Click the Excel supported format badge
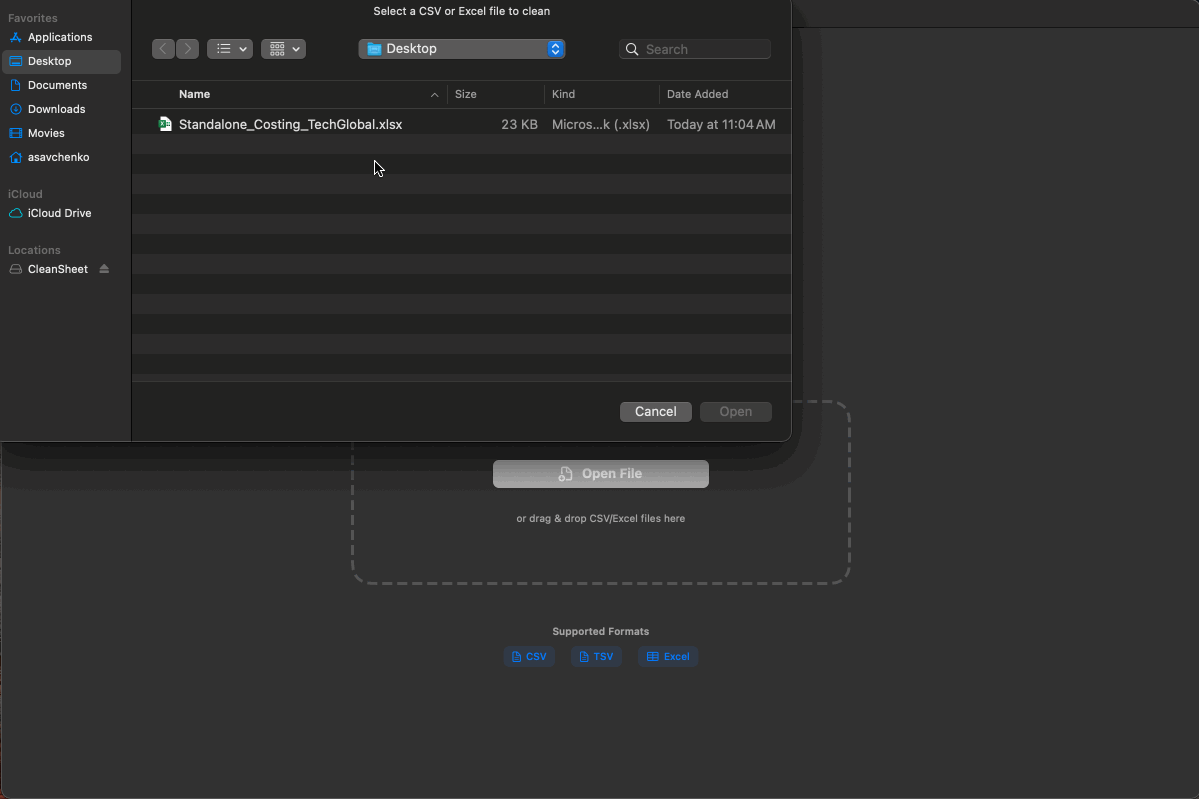 (667, 656)
